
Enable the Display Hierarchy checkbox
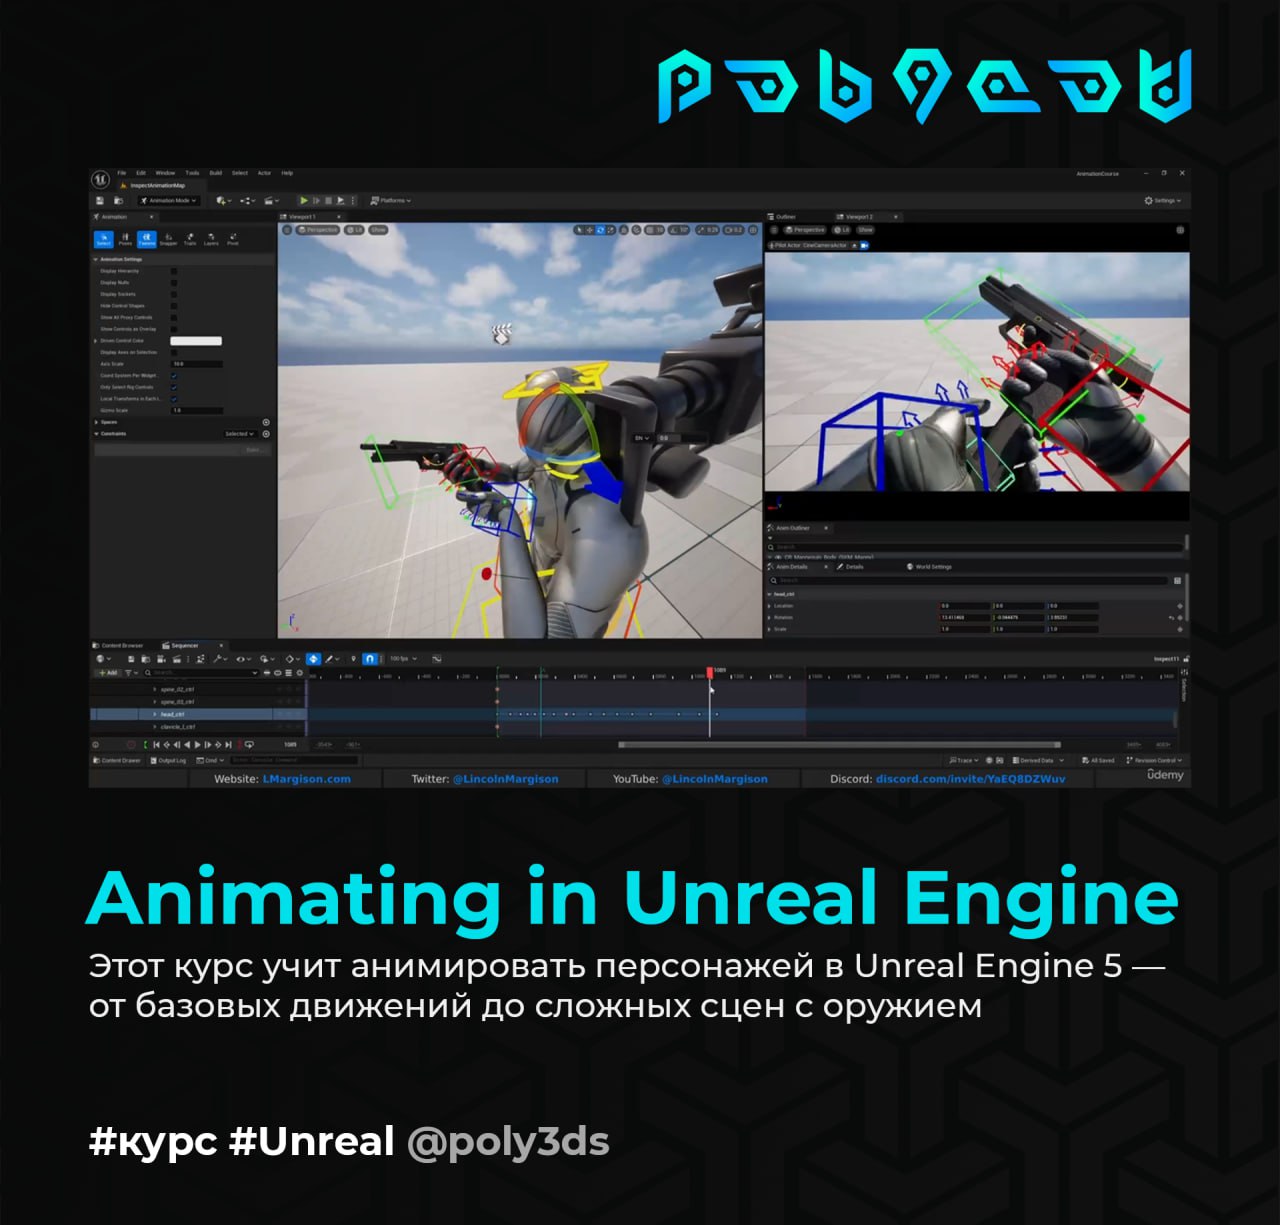pyautogui.click(x=174, y=271)
